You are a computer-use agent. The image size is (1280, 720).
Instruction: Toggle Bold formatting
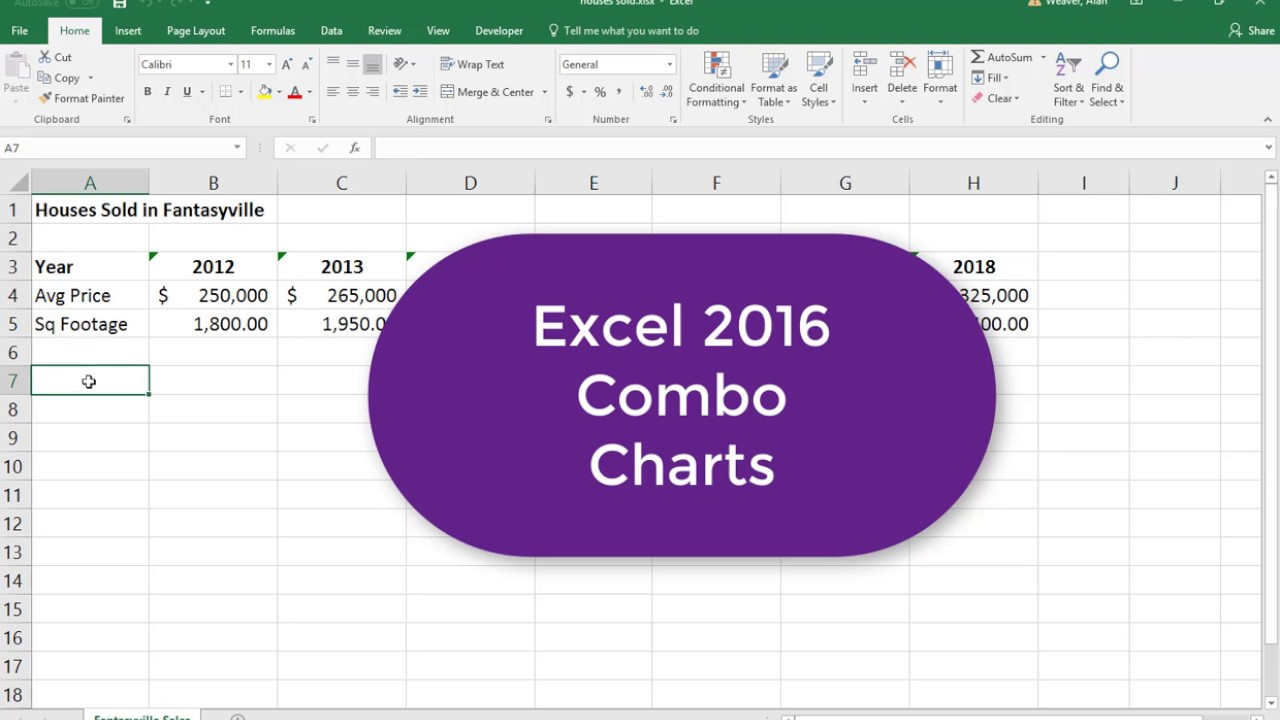tap(147, 92)
